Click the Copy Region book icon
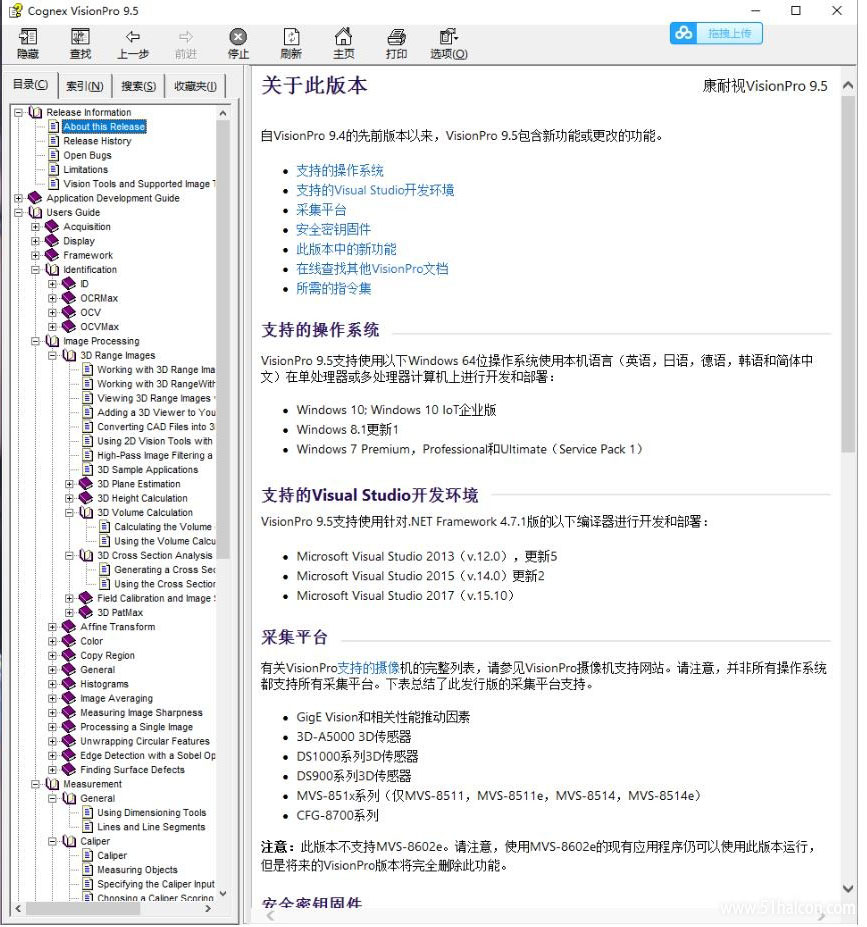The height and width of the screenshot is (927, 867). 69,655
